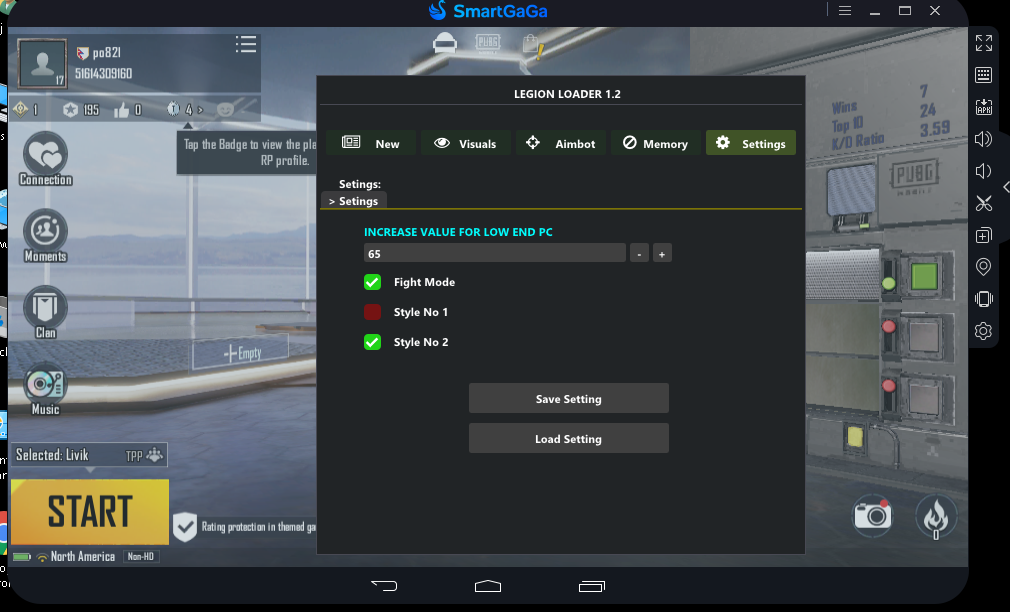The height and width of the screenshot is (612, 1010).
Task: Switch to the Visuals tab
Action: click(466, 143)
